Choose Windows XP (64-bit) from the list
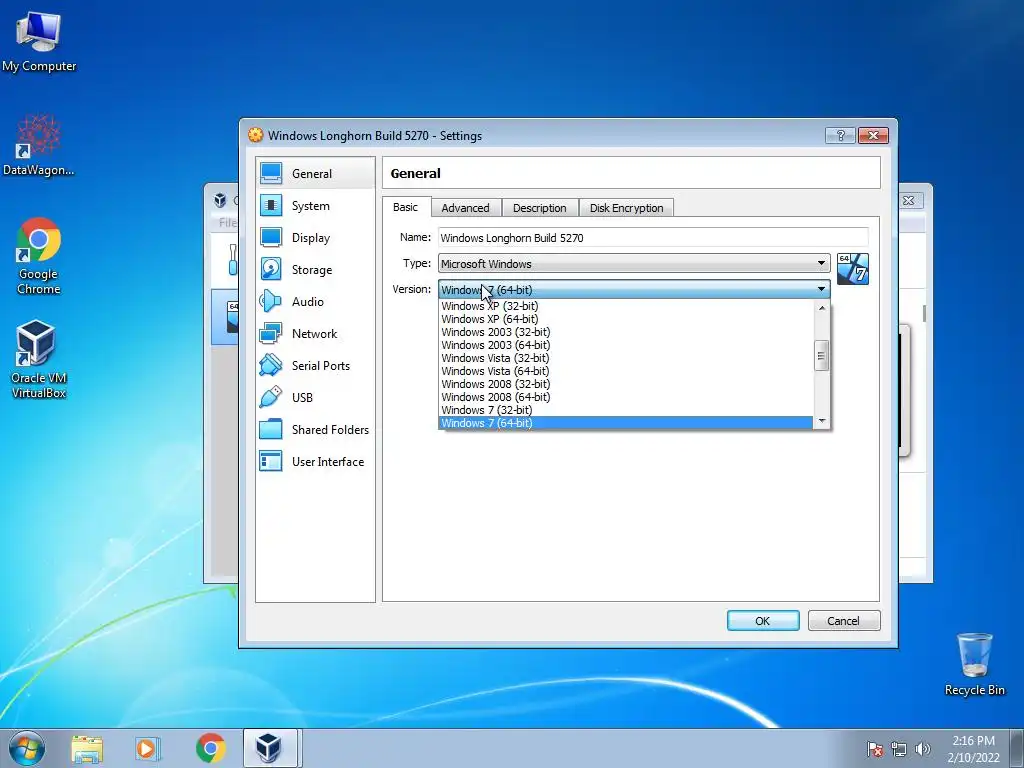 [x=626, y=319]
